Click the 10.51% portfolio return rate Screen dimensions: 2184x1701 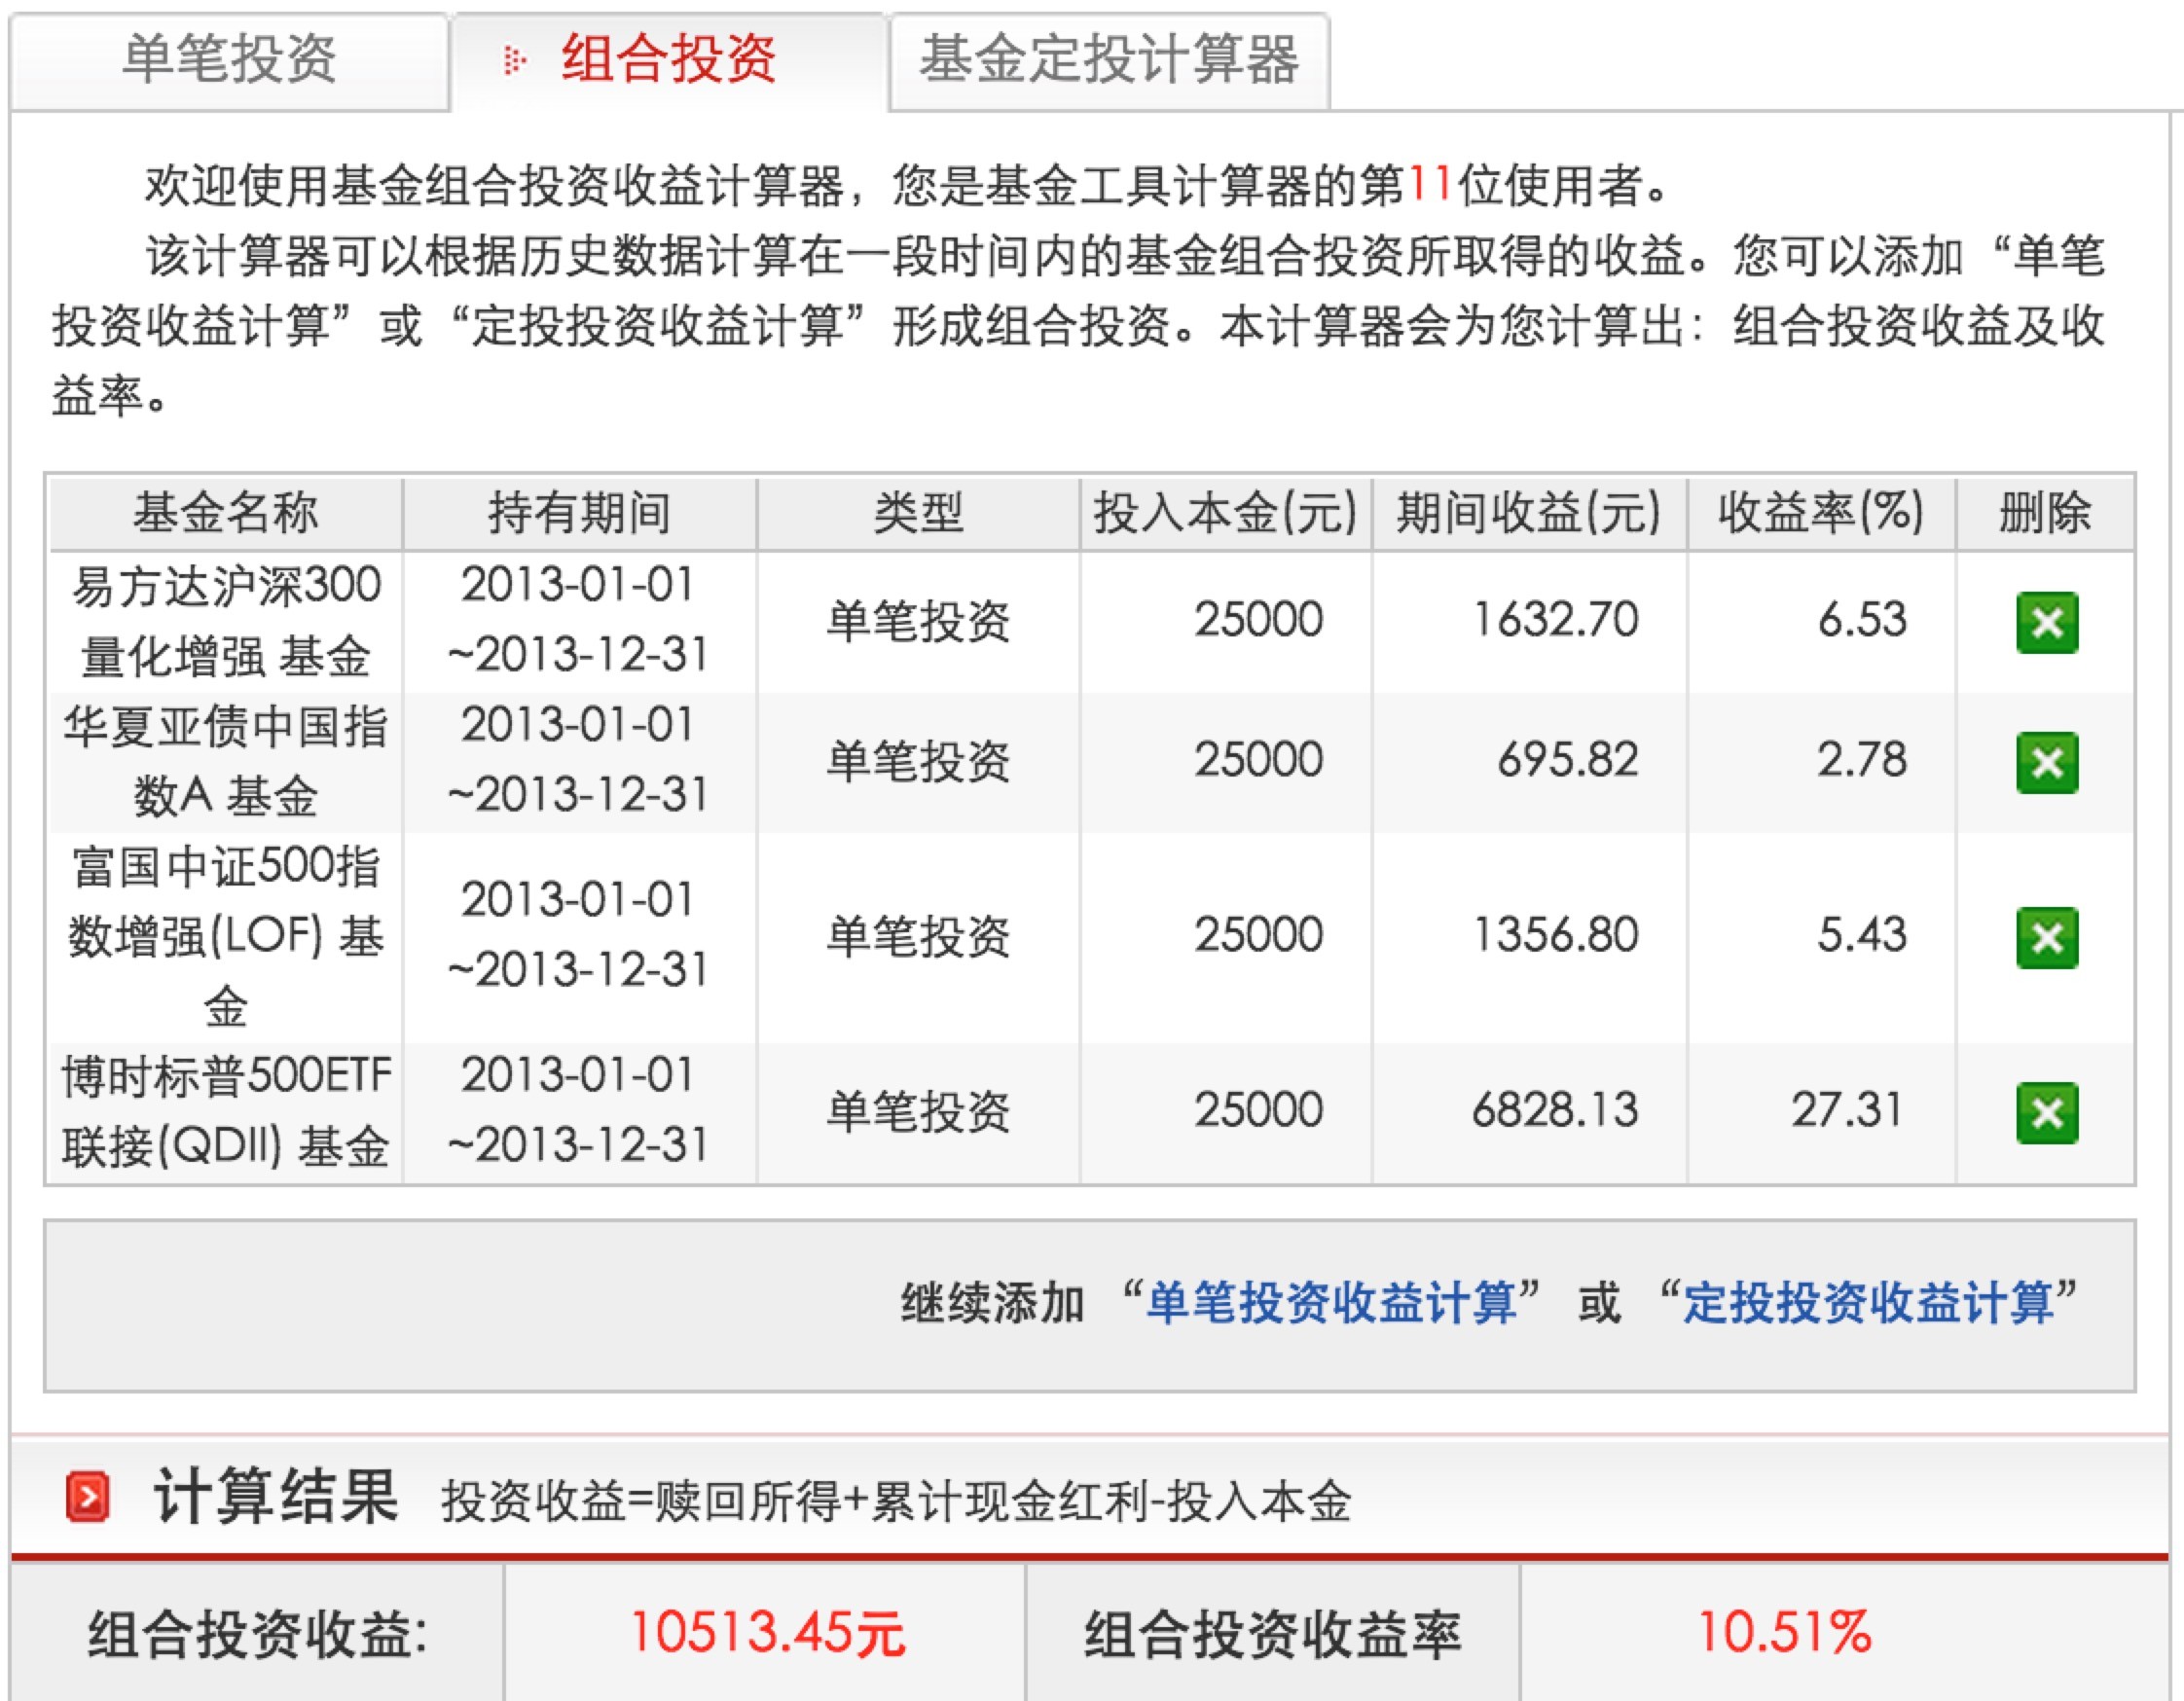(x=1784, y=1633)
